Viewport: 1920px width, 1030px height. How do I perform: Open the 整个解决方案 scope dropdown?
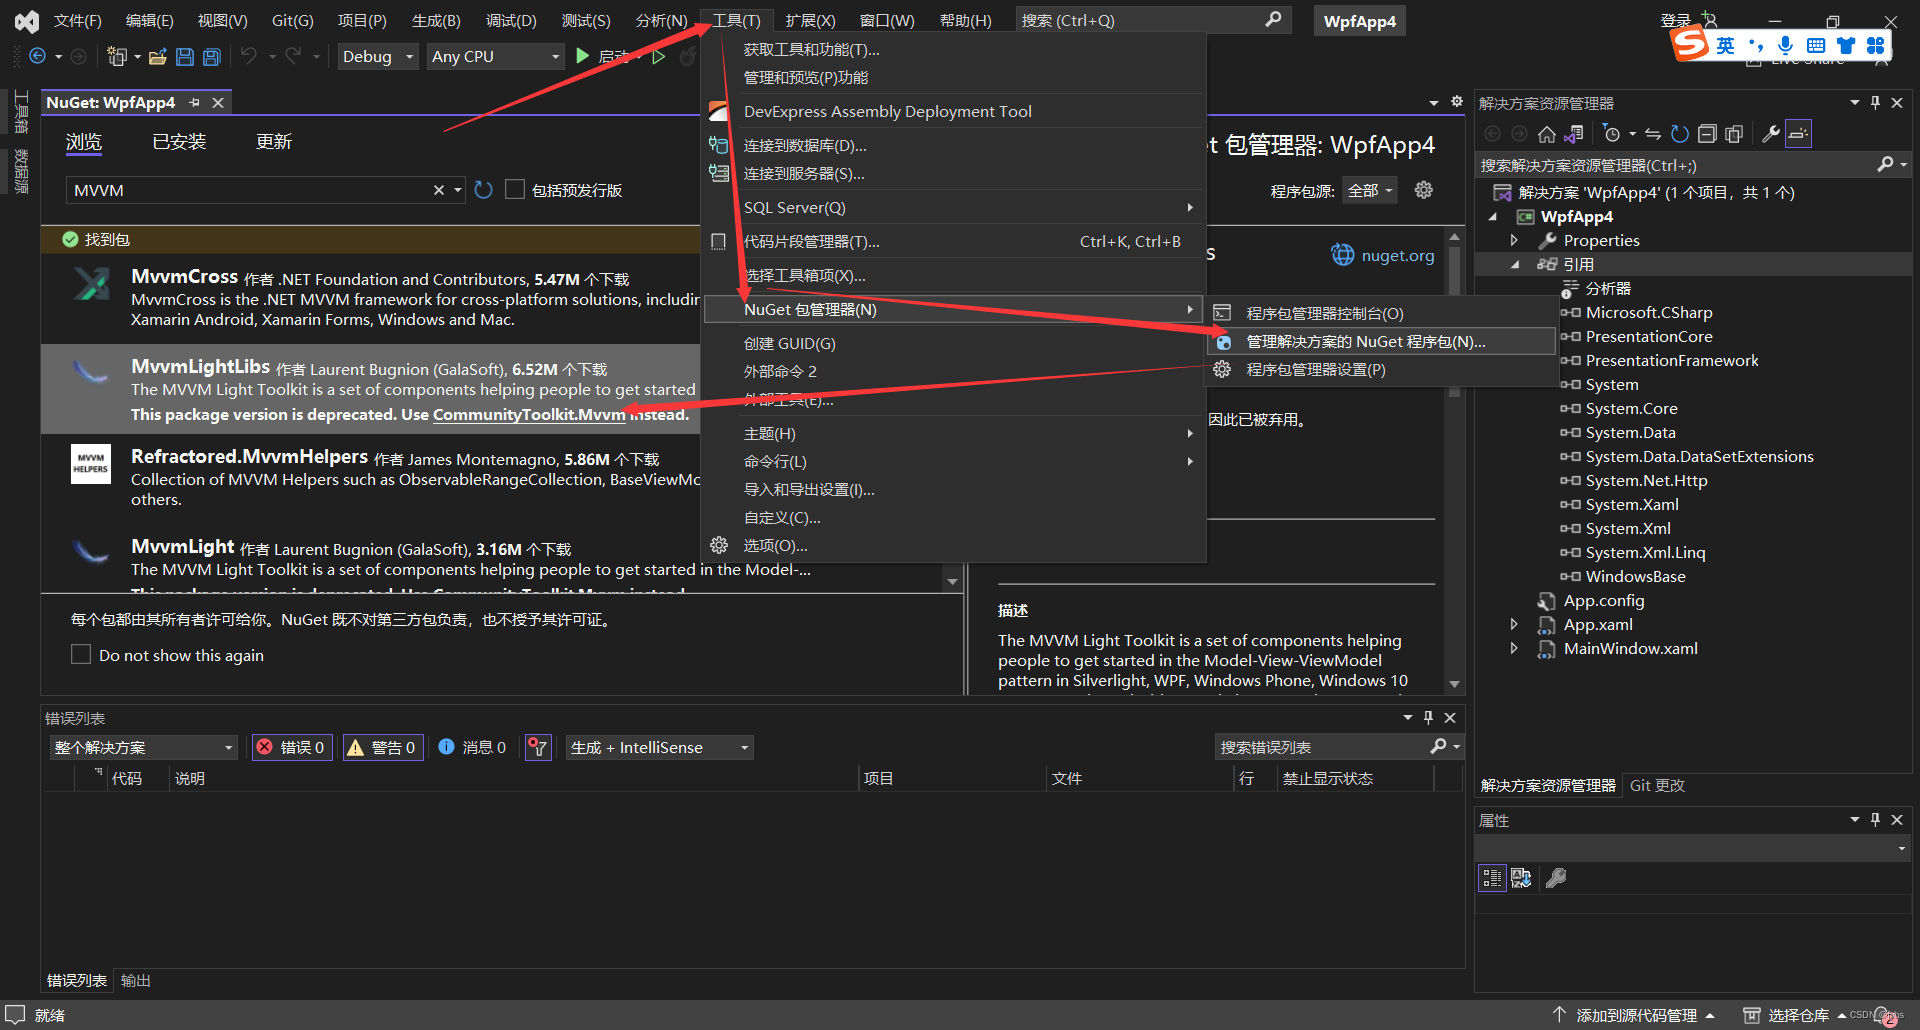pyautogui.click(x=144, y=747)
